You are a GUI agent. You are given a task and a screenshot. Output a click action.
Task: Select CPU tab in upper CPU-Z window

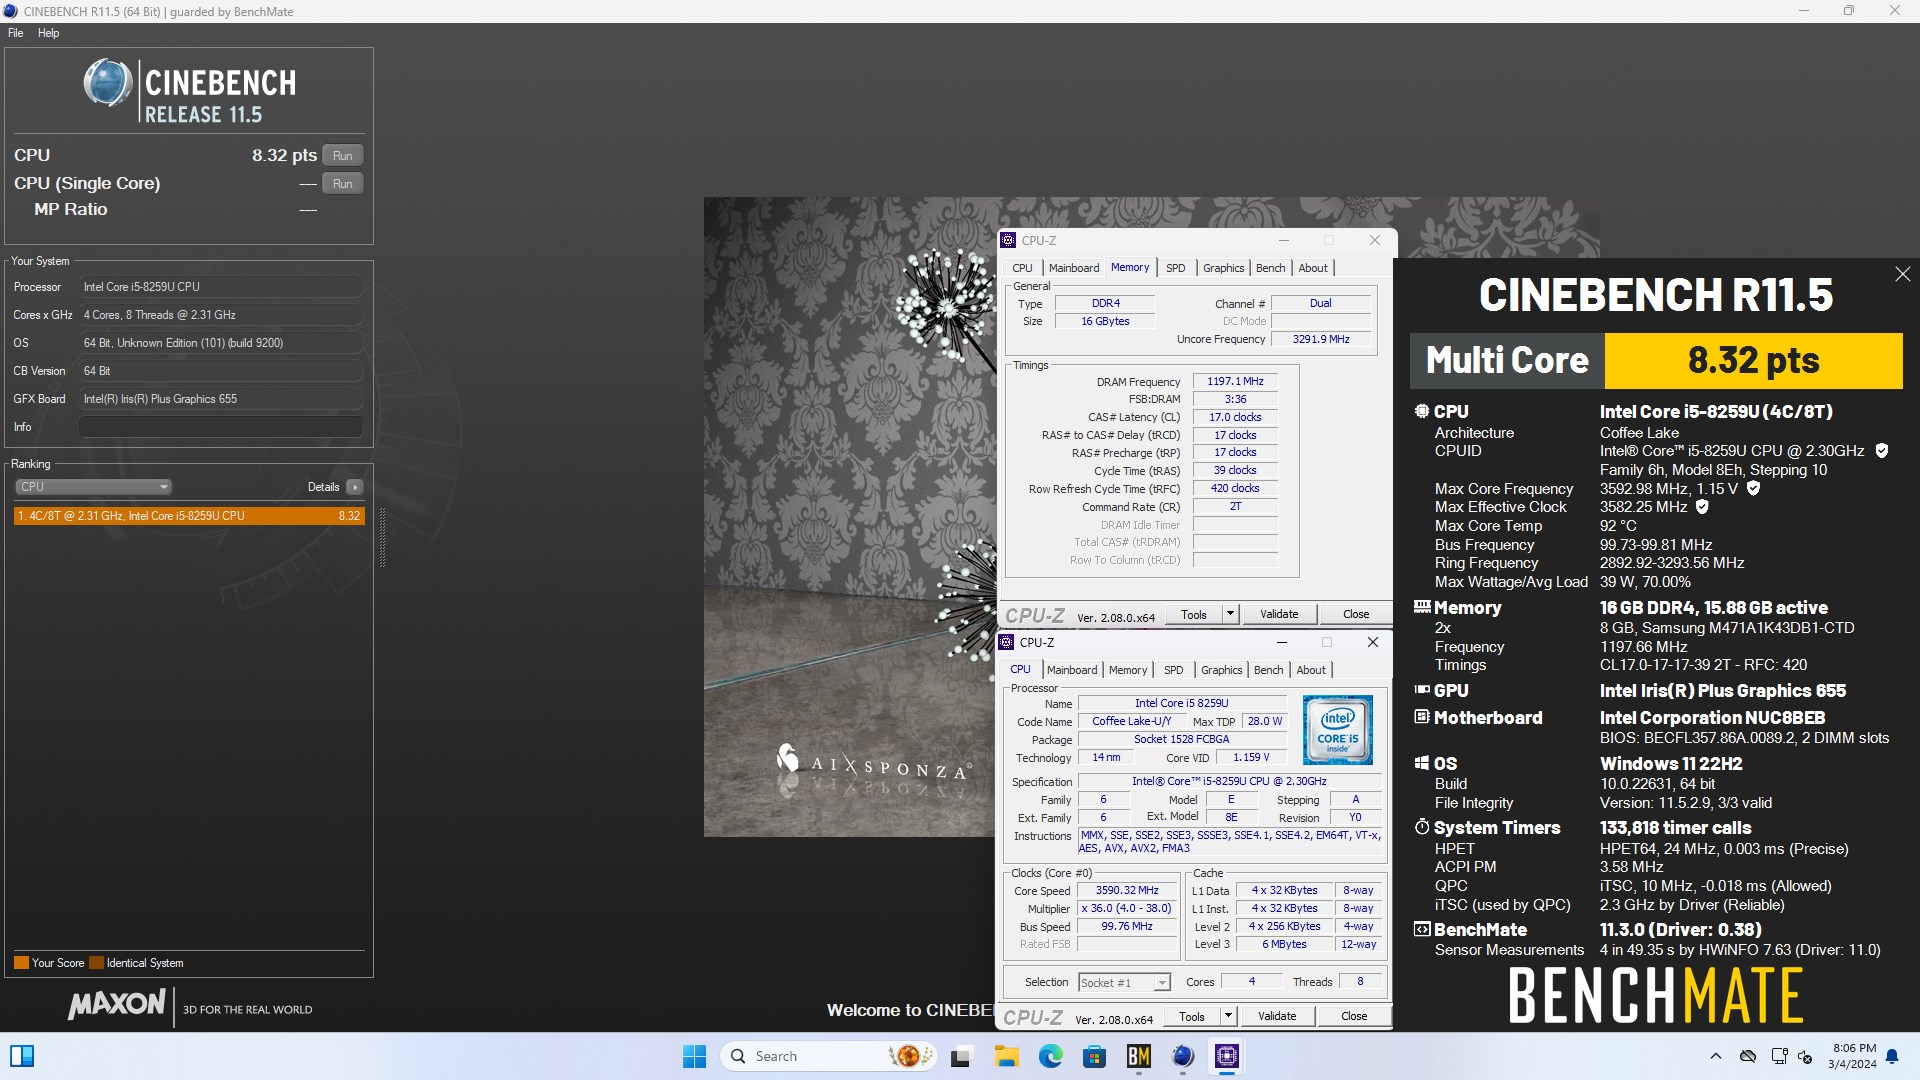click(1022, 268)
